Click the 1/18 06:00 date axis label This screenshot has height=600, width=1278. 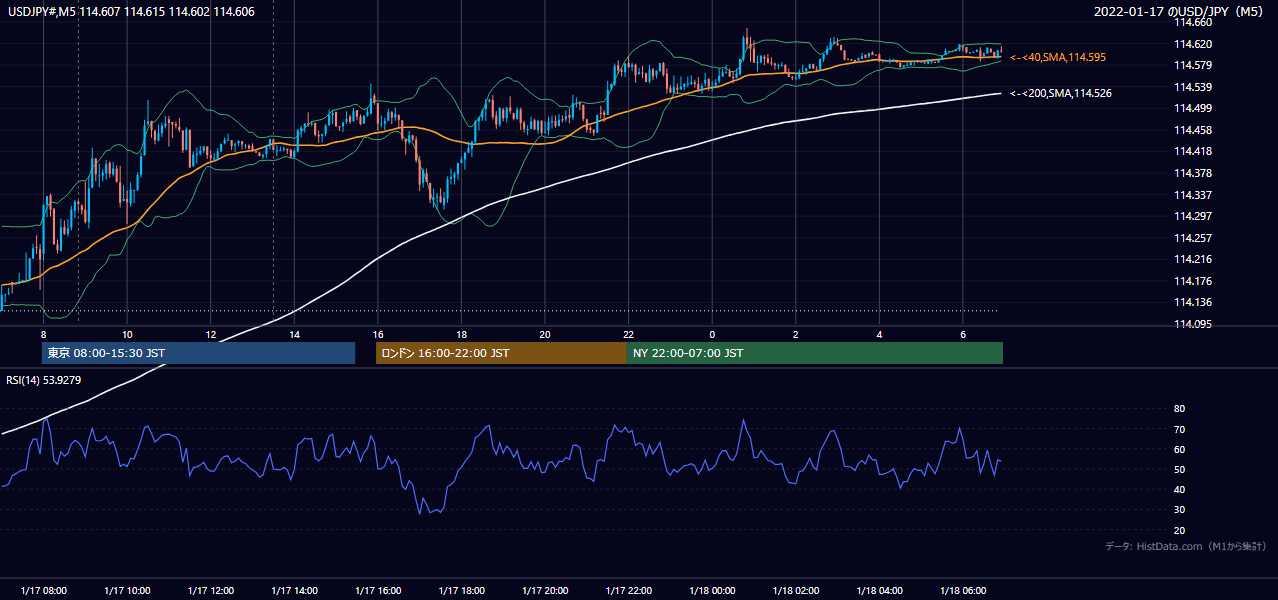pos(963,590)
